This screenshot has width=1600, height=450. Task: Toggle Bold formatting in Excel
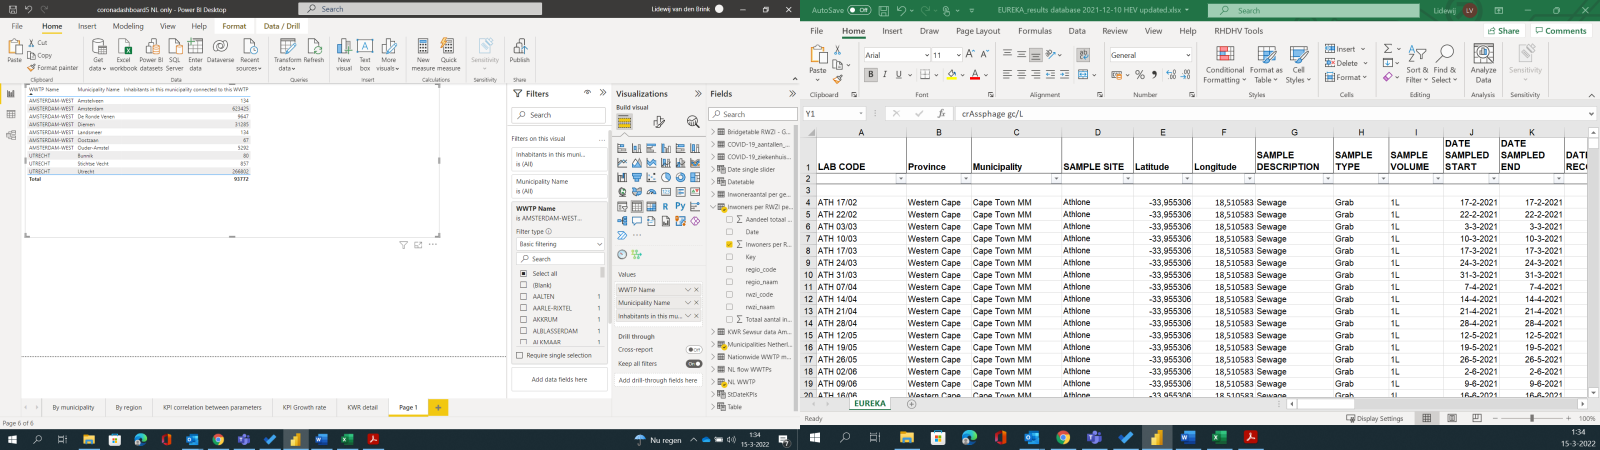(x=870, y=74)
